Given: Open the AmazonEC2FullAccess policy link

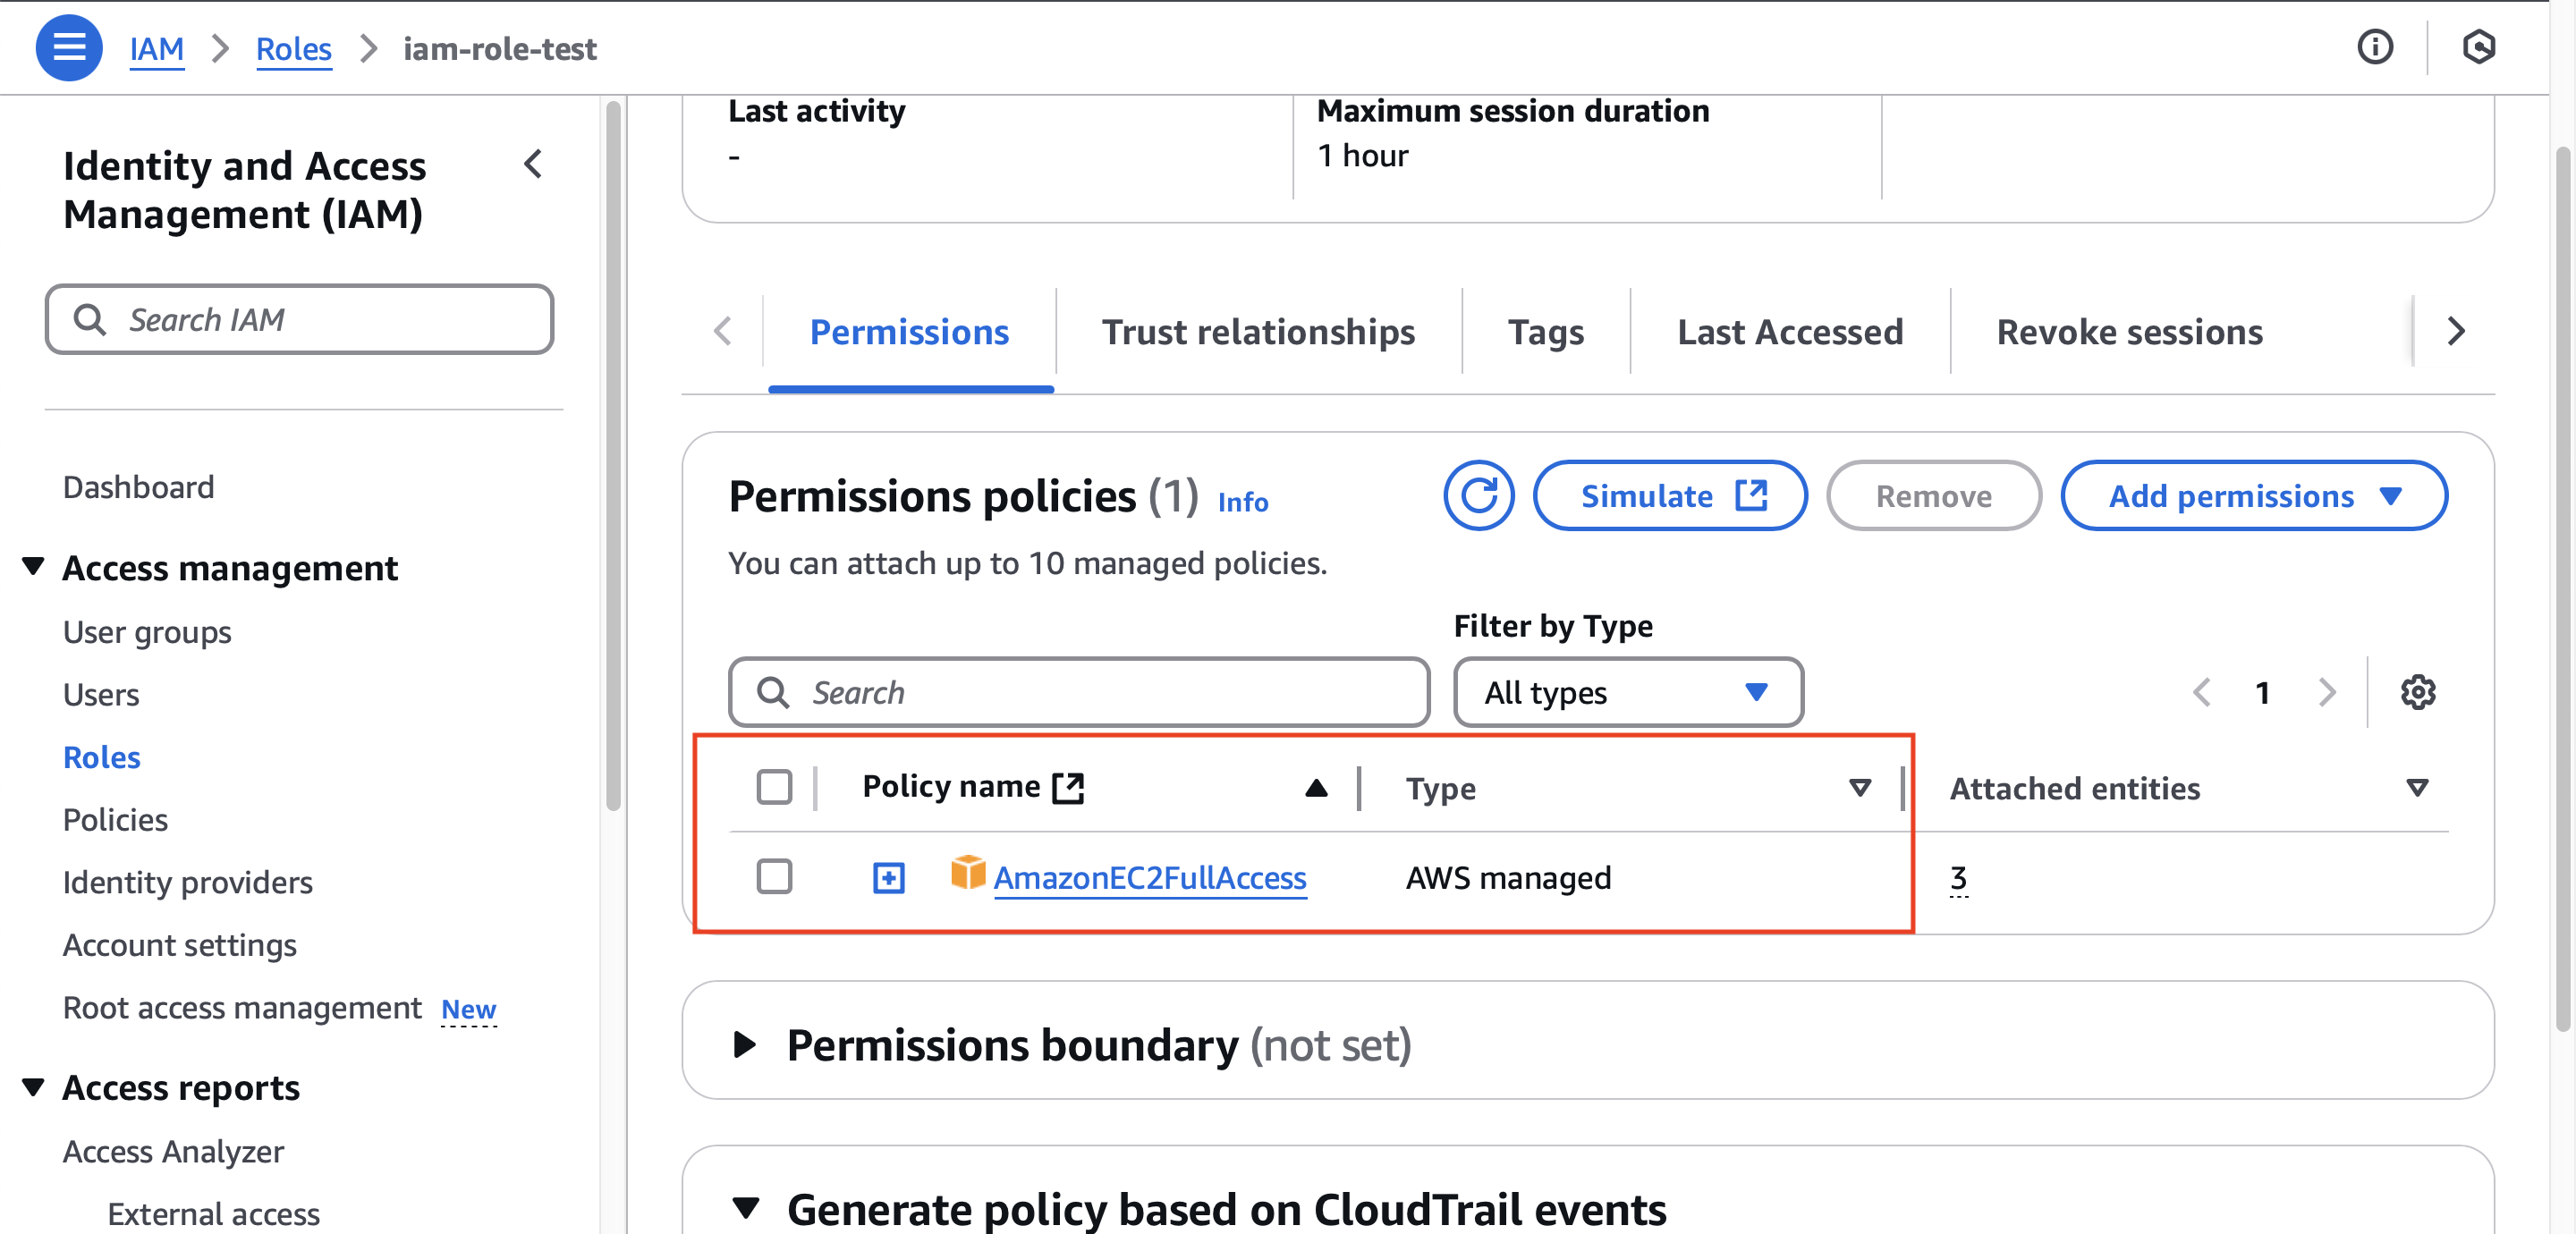Looking at the screenshot, I should coord(1149,878).
